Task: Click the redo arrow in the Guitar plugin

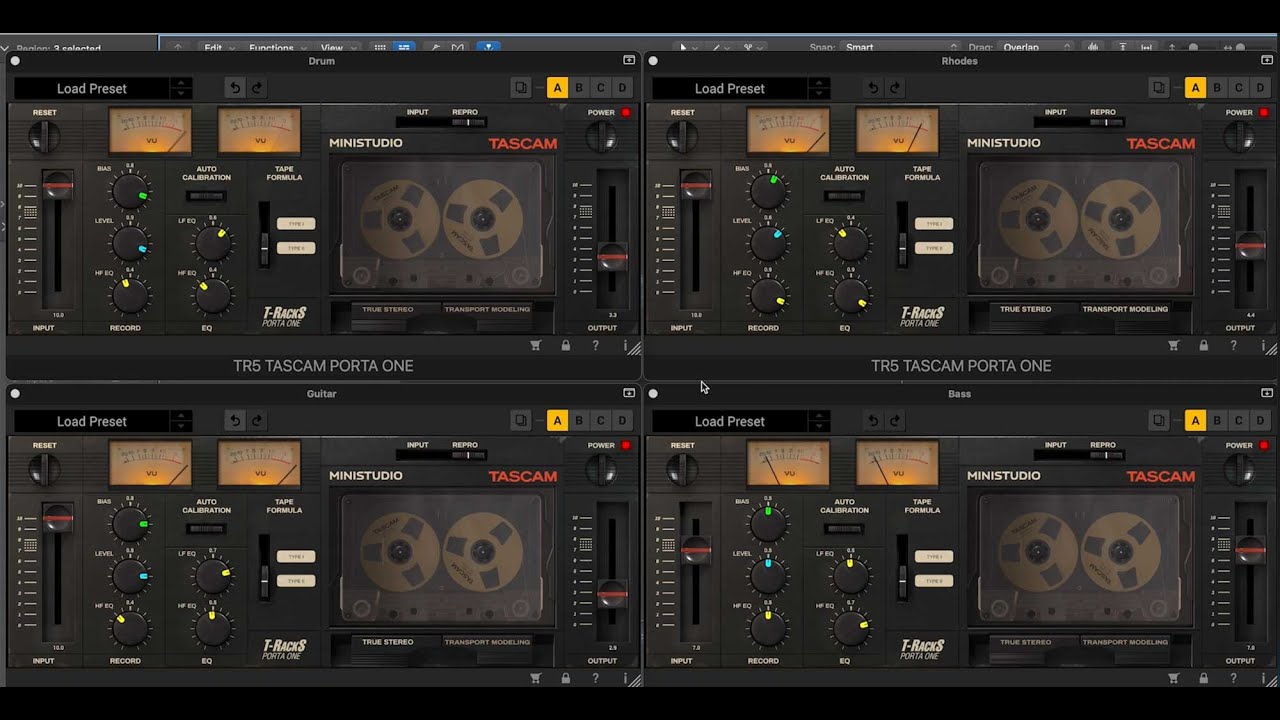Action: [x=256, y=420]
